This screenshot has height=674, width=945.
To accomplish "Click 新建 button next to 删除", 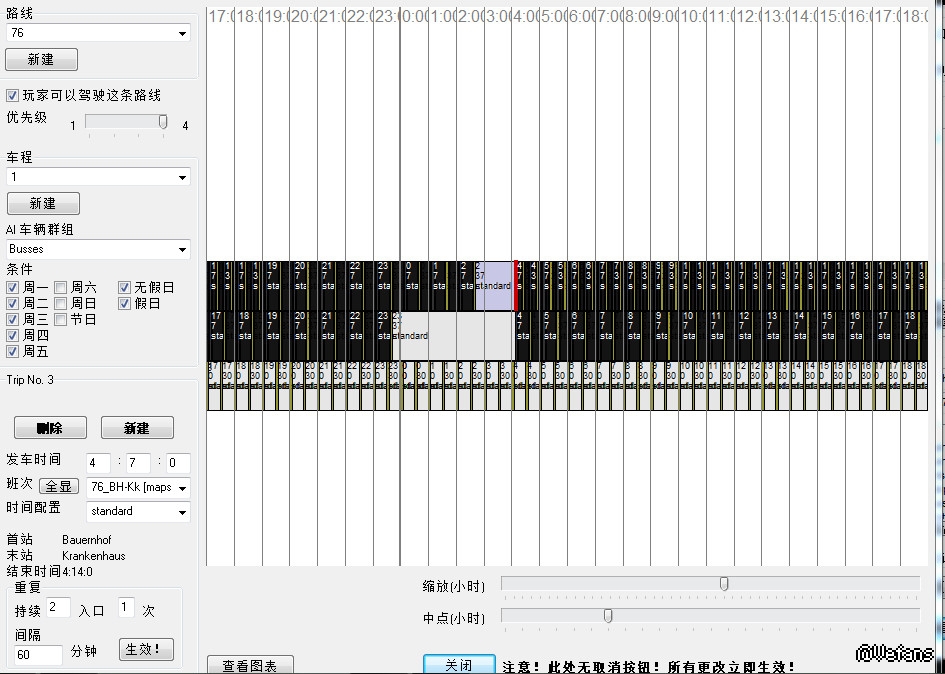I will click(137, 428).
